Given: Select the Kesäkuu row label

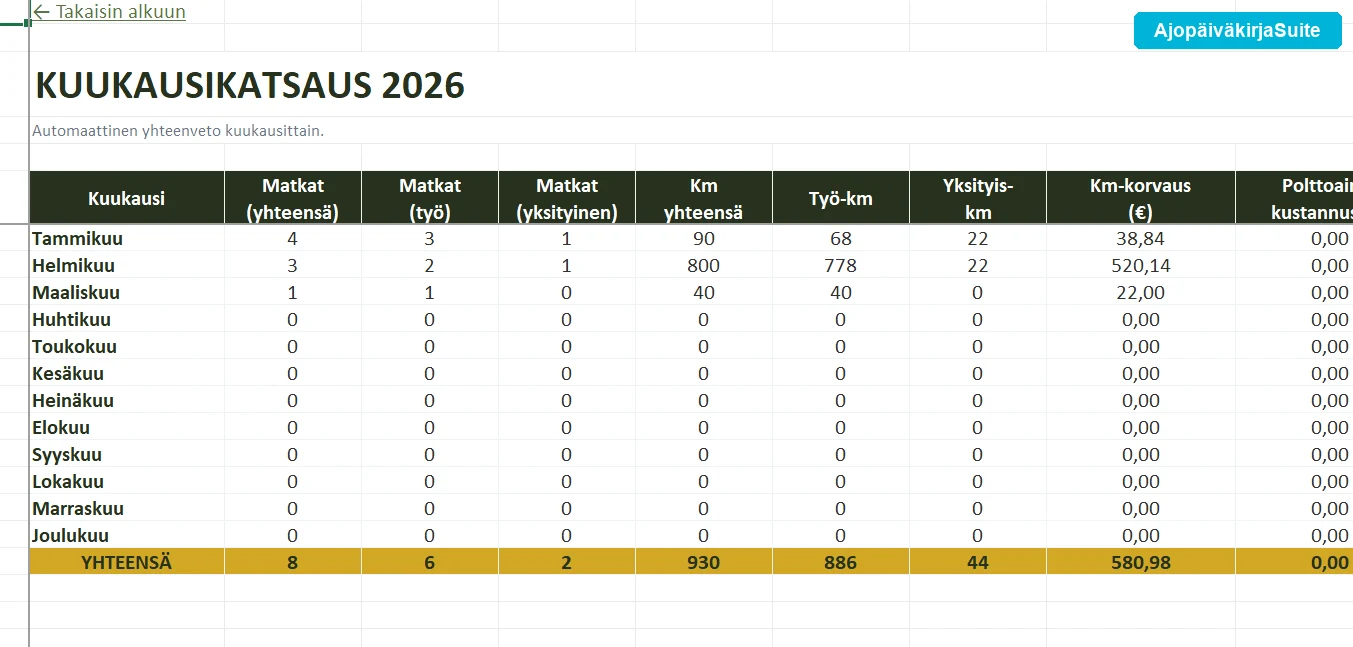Looking at the screenshot, I should tap(68, 374).
